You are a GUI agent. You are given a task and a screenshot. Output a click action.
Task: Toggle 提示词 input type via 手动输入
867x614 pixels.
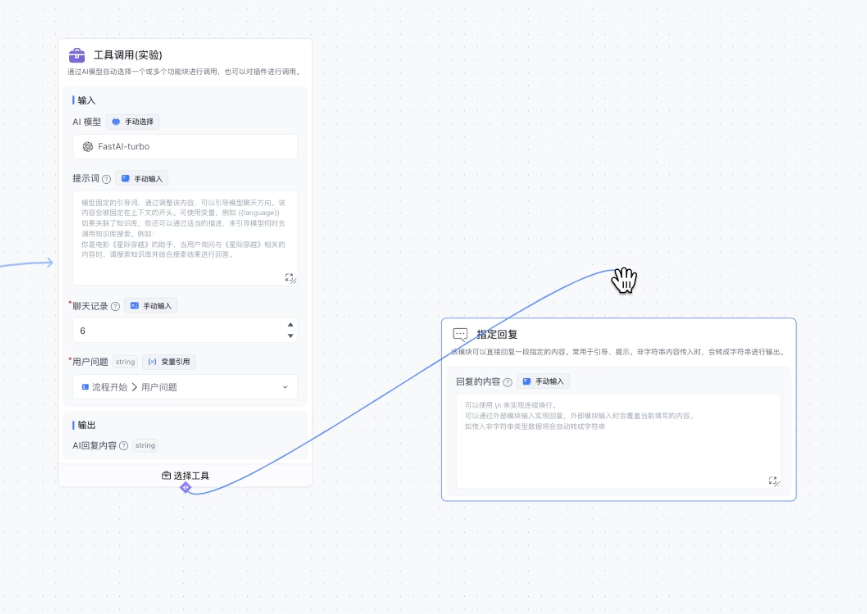(x=141, y=179)
